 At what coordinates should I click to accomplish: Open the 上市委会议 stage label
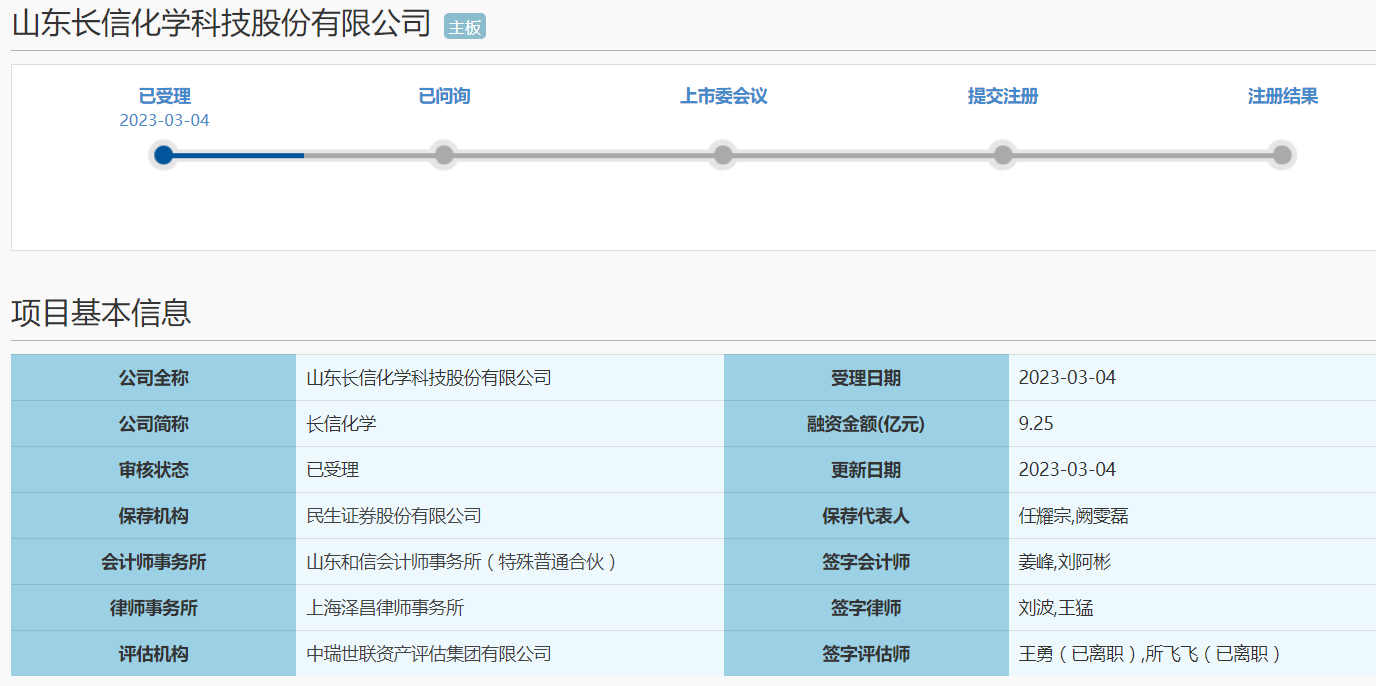723,96
